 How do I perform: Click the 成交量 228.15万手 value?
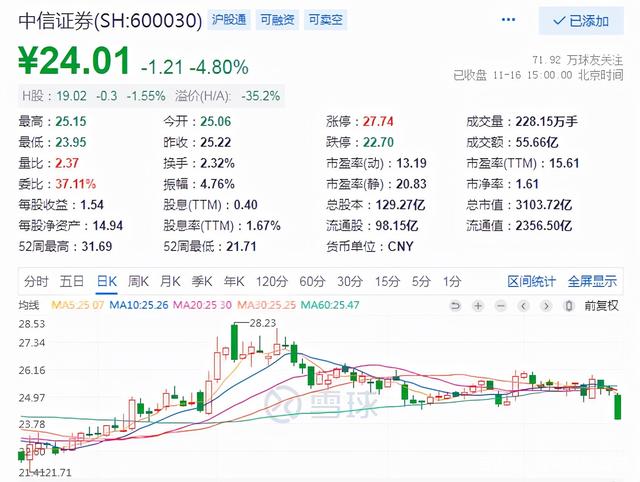[547, 121]
